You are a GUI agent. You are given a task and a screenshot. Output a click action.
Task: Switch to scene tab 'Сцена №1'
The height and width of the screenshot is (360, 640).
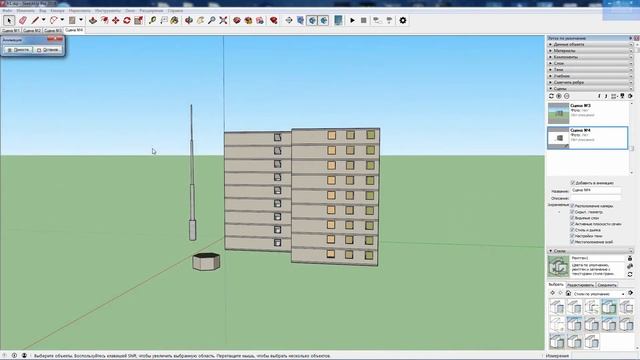tap(11, 30)
